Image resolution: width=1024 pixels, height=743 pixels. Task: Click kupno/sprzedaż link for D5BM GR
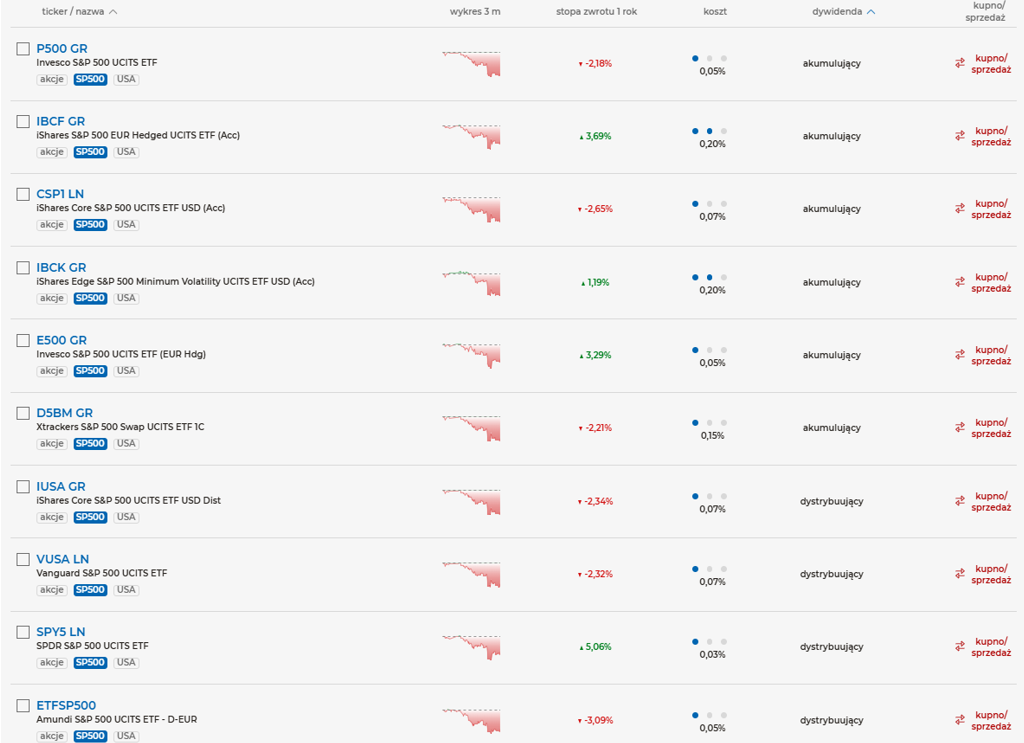(x=991, y=428)
